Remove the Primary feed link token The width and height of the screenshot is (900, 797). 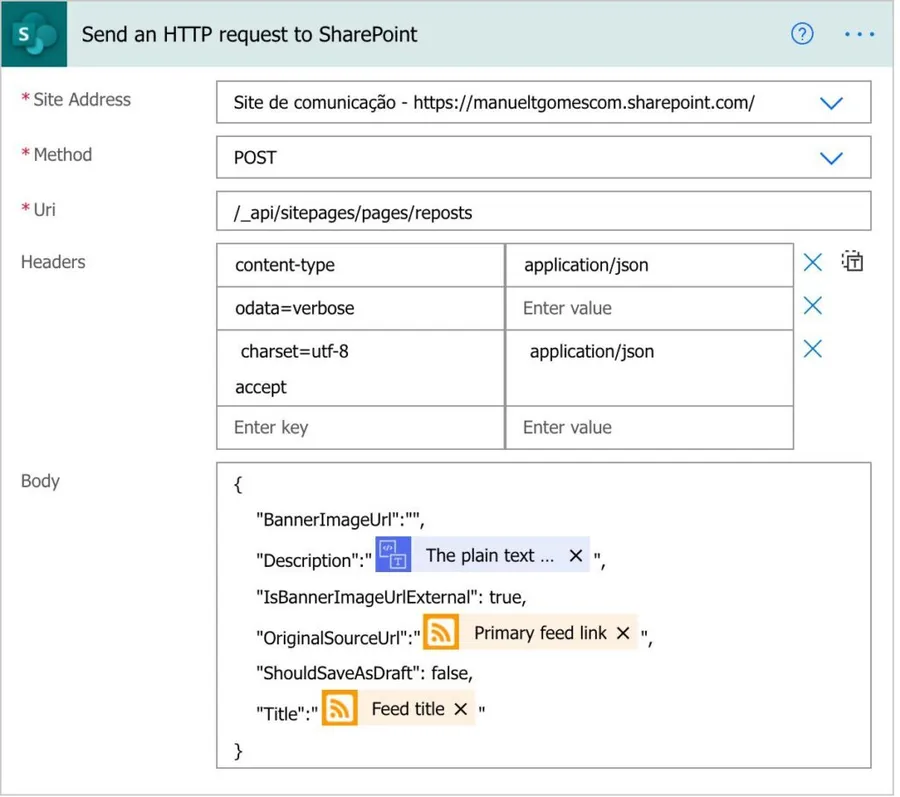point(623,633)
